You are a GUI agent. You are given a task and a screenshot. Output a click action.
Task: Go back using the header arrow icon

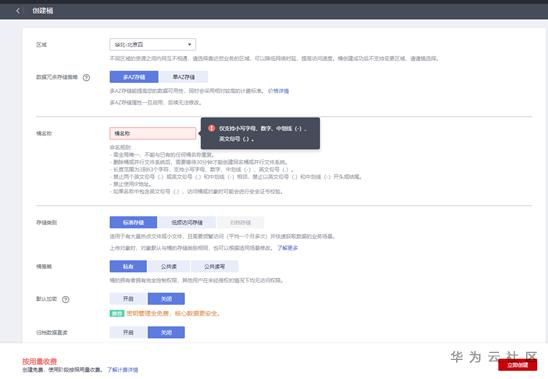(x=18, y=11)
